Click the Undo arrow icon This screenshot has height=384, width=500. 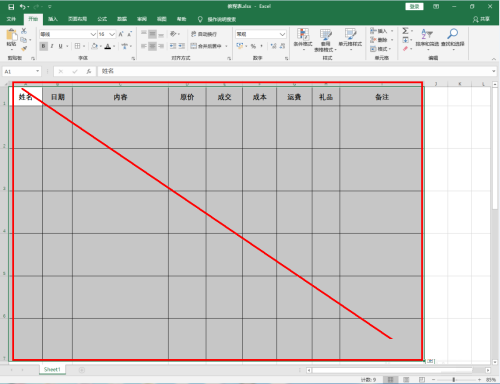point(23,7)
